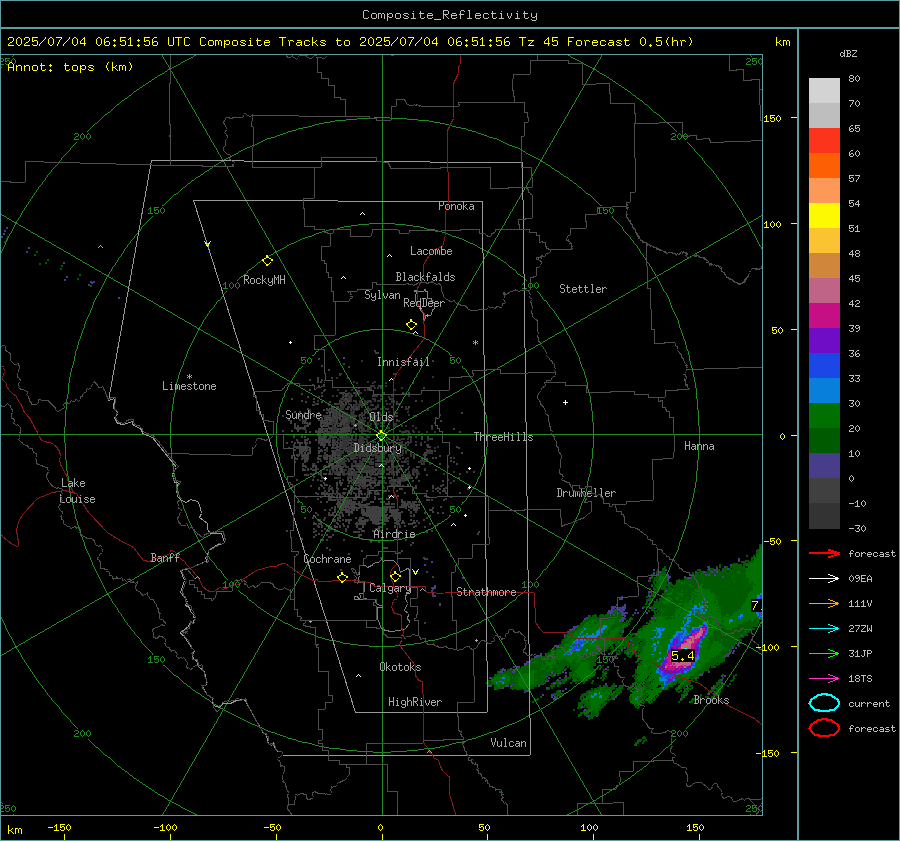
Task: Click the 5.4 storm tops label
Action: [x=682, y=656]
